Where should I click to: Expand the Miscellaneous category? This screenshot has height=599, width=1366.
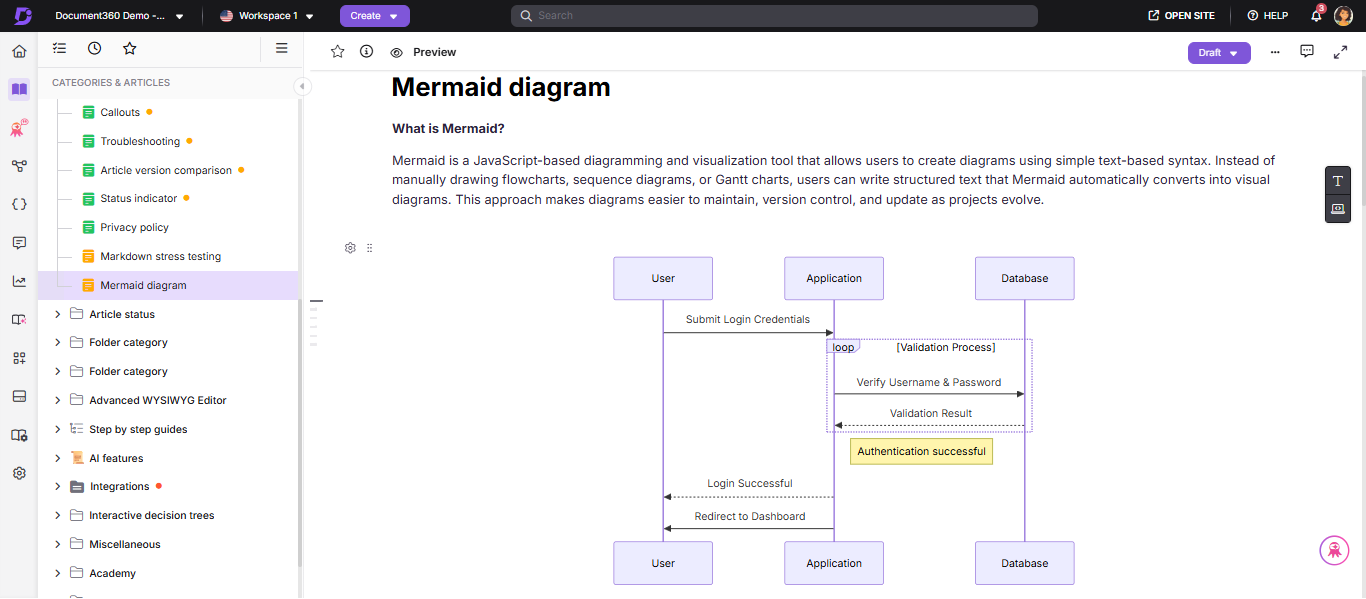(x=57, y=544)
